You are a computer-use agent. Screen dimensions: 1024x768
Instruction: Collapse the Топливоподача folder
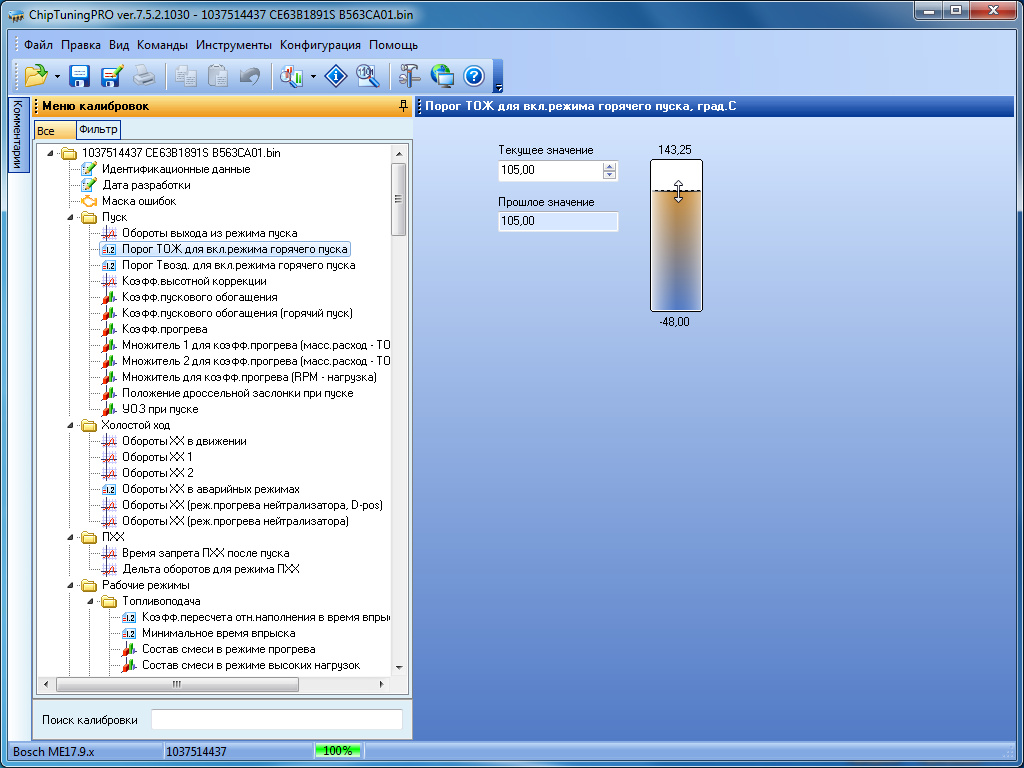pyautogui.click(x=90, y=601)
